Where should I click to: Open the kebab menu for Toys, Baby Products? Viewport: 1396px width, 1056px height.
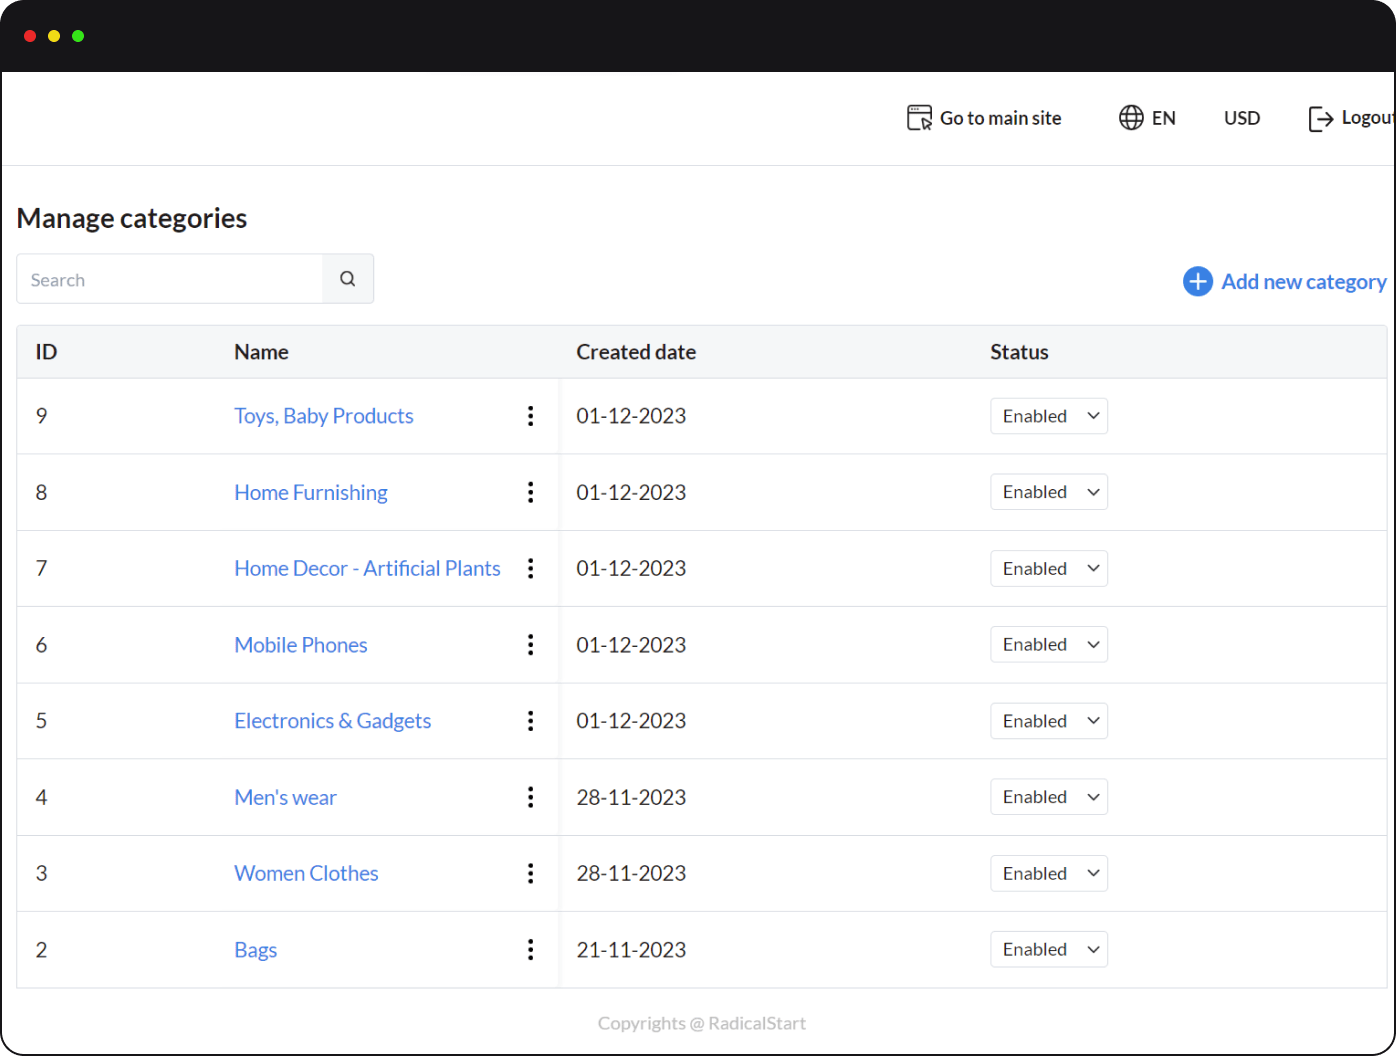pyautogui.click(x=530, y=416)
